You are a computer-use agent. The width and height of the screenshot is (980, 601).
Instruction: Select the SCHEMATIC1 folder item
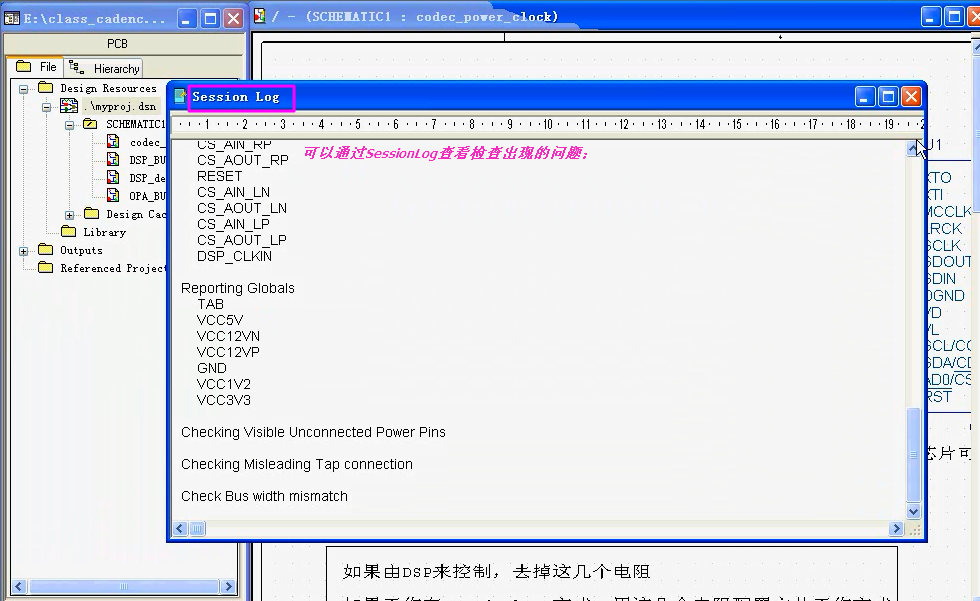(135, 124)
